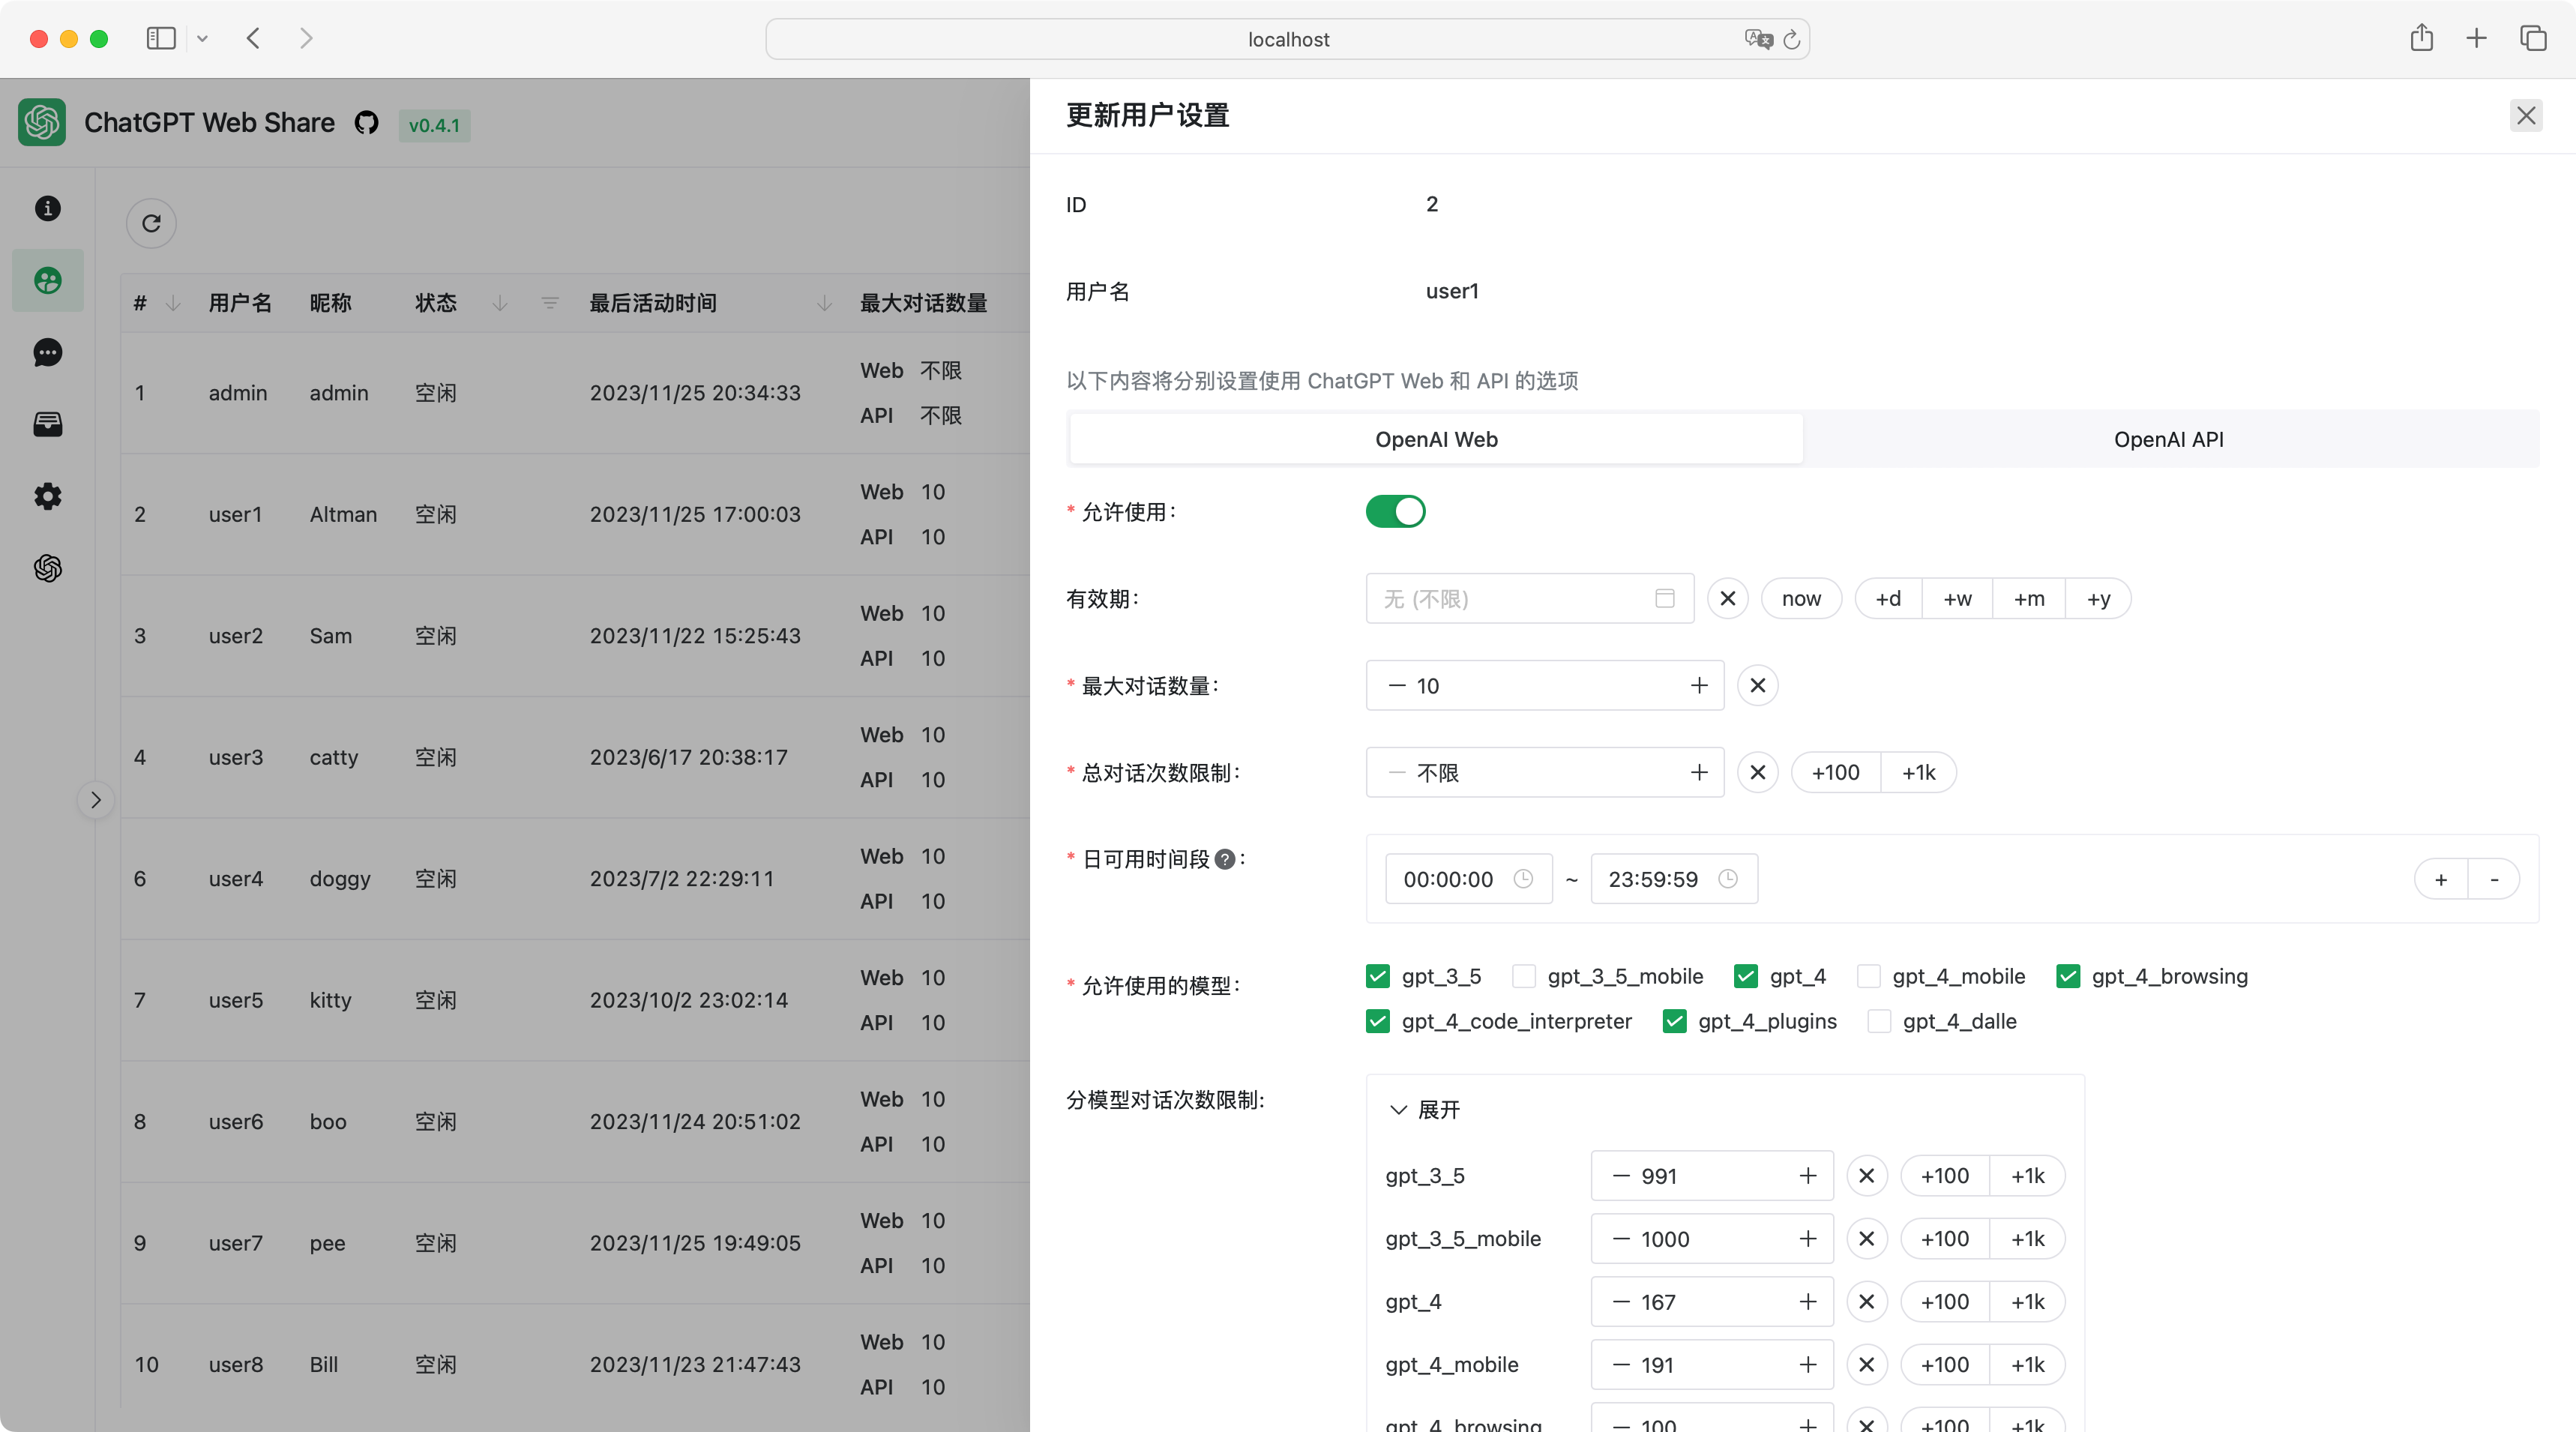Clear the gpt_4_mobile limit with X
Image resolution: width=2576 pixels, height=1432 pixels.
pos(1866,1364)
